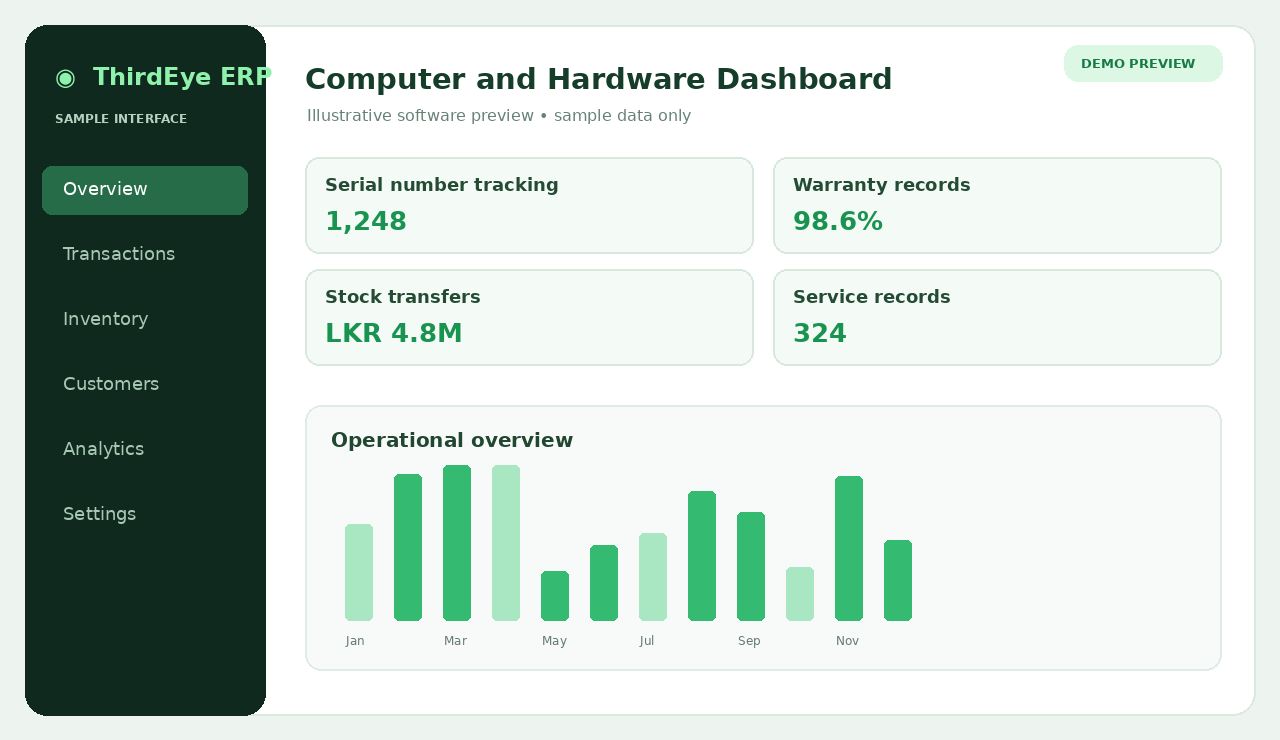Click the Jan axis label
This screenshot has height=740, width=1280.
click(x=355, y=641)
